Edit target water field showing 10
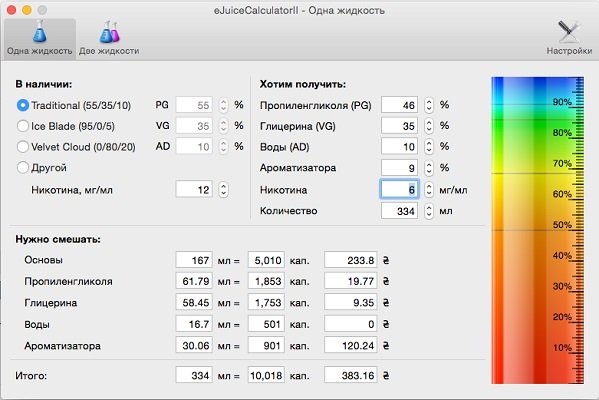Image resolution: width=599 pixels, height=400 pixels. coord(399,146)
